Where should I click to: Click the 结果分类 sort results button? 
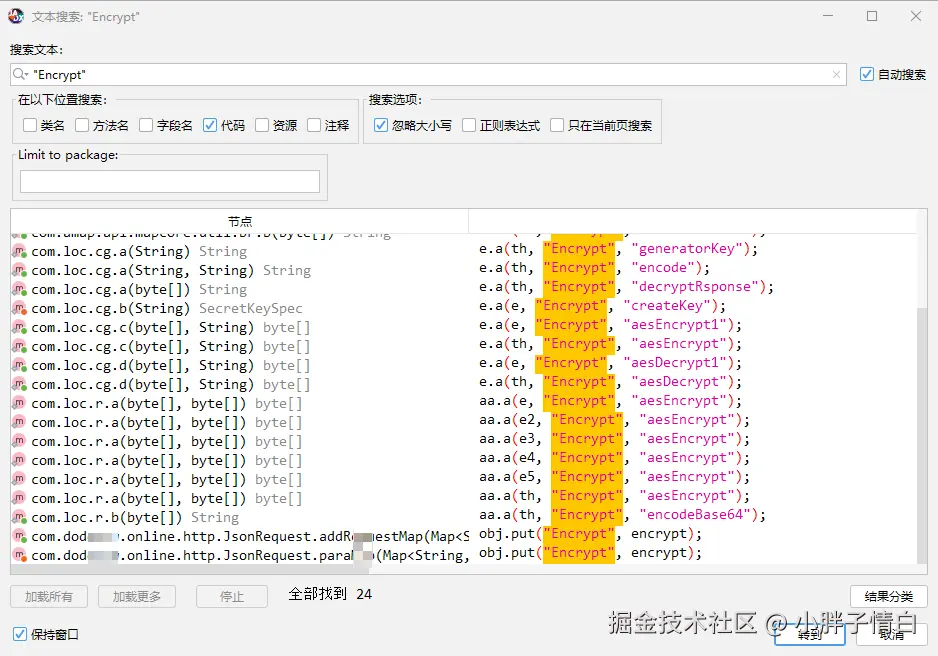coord(888,596)
